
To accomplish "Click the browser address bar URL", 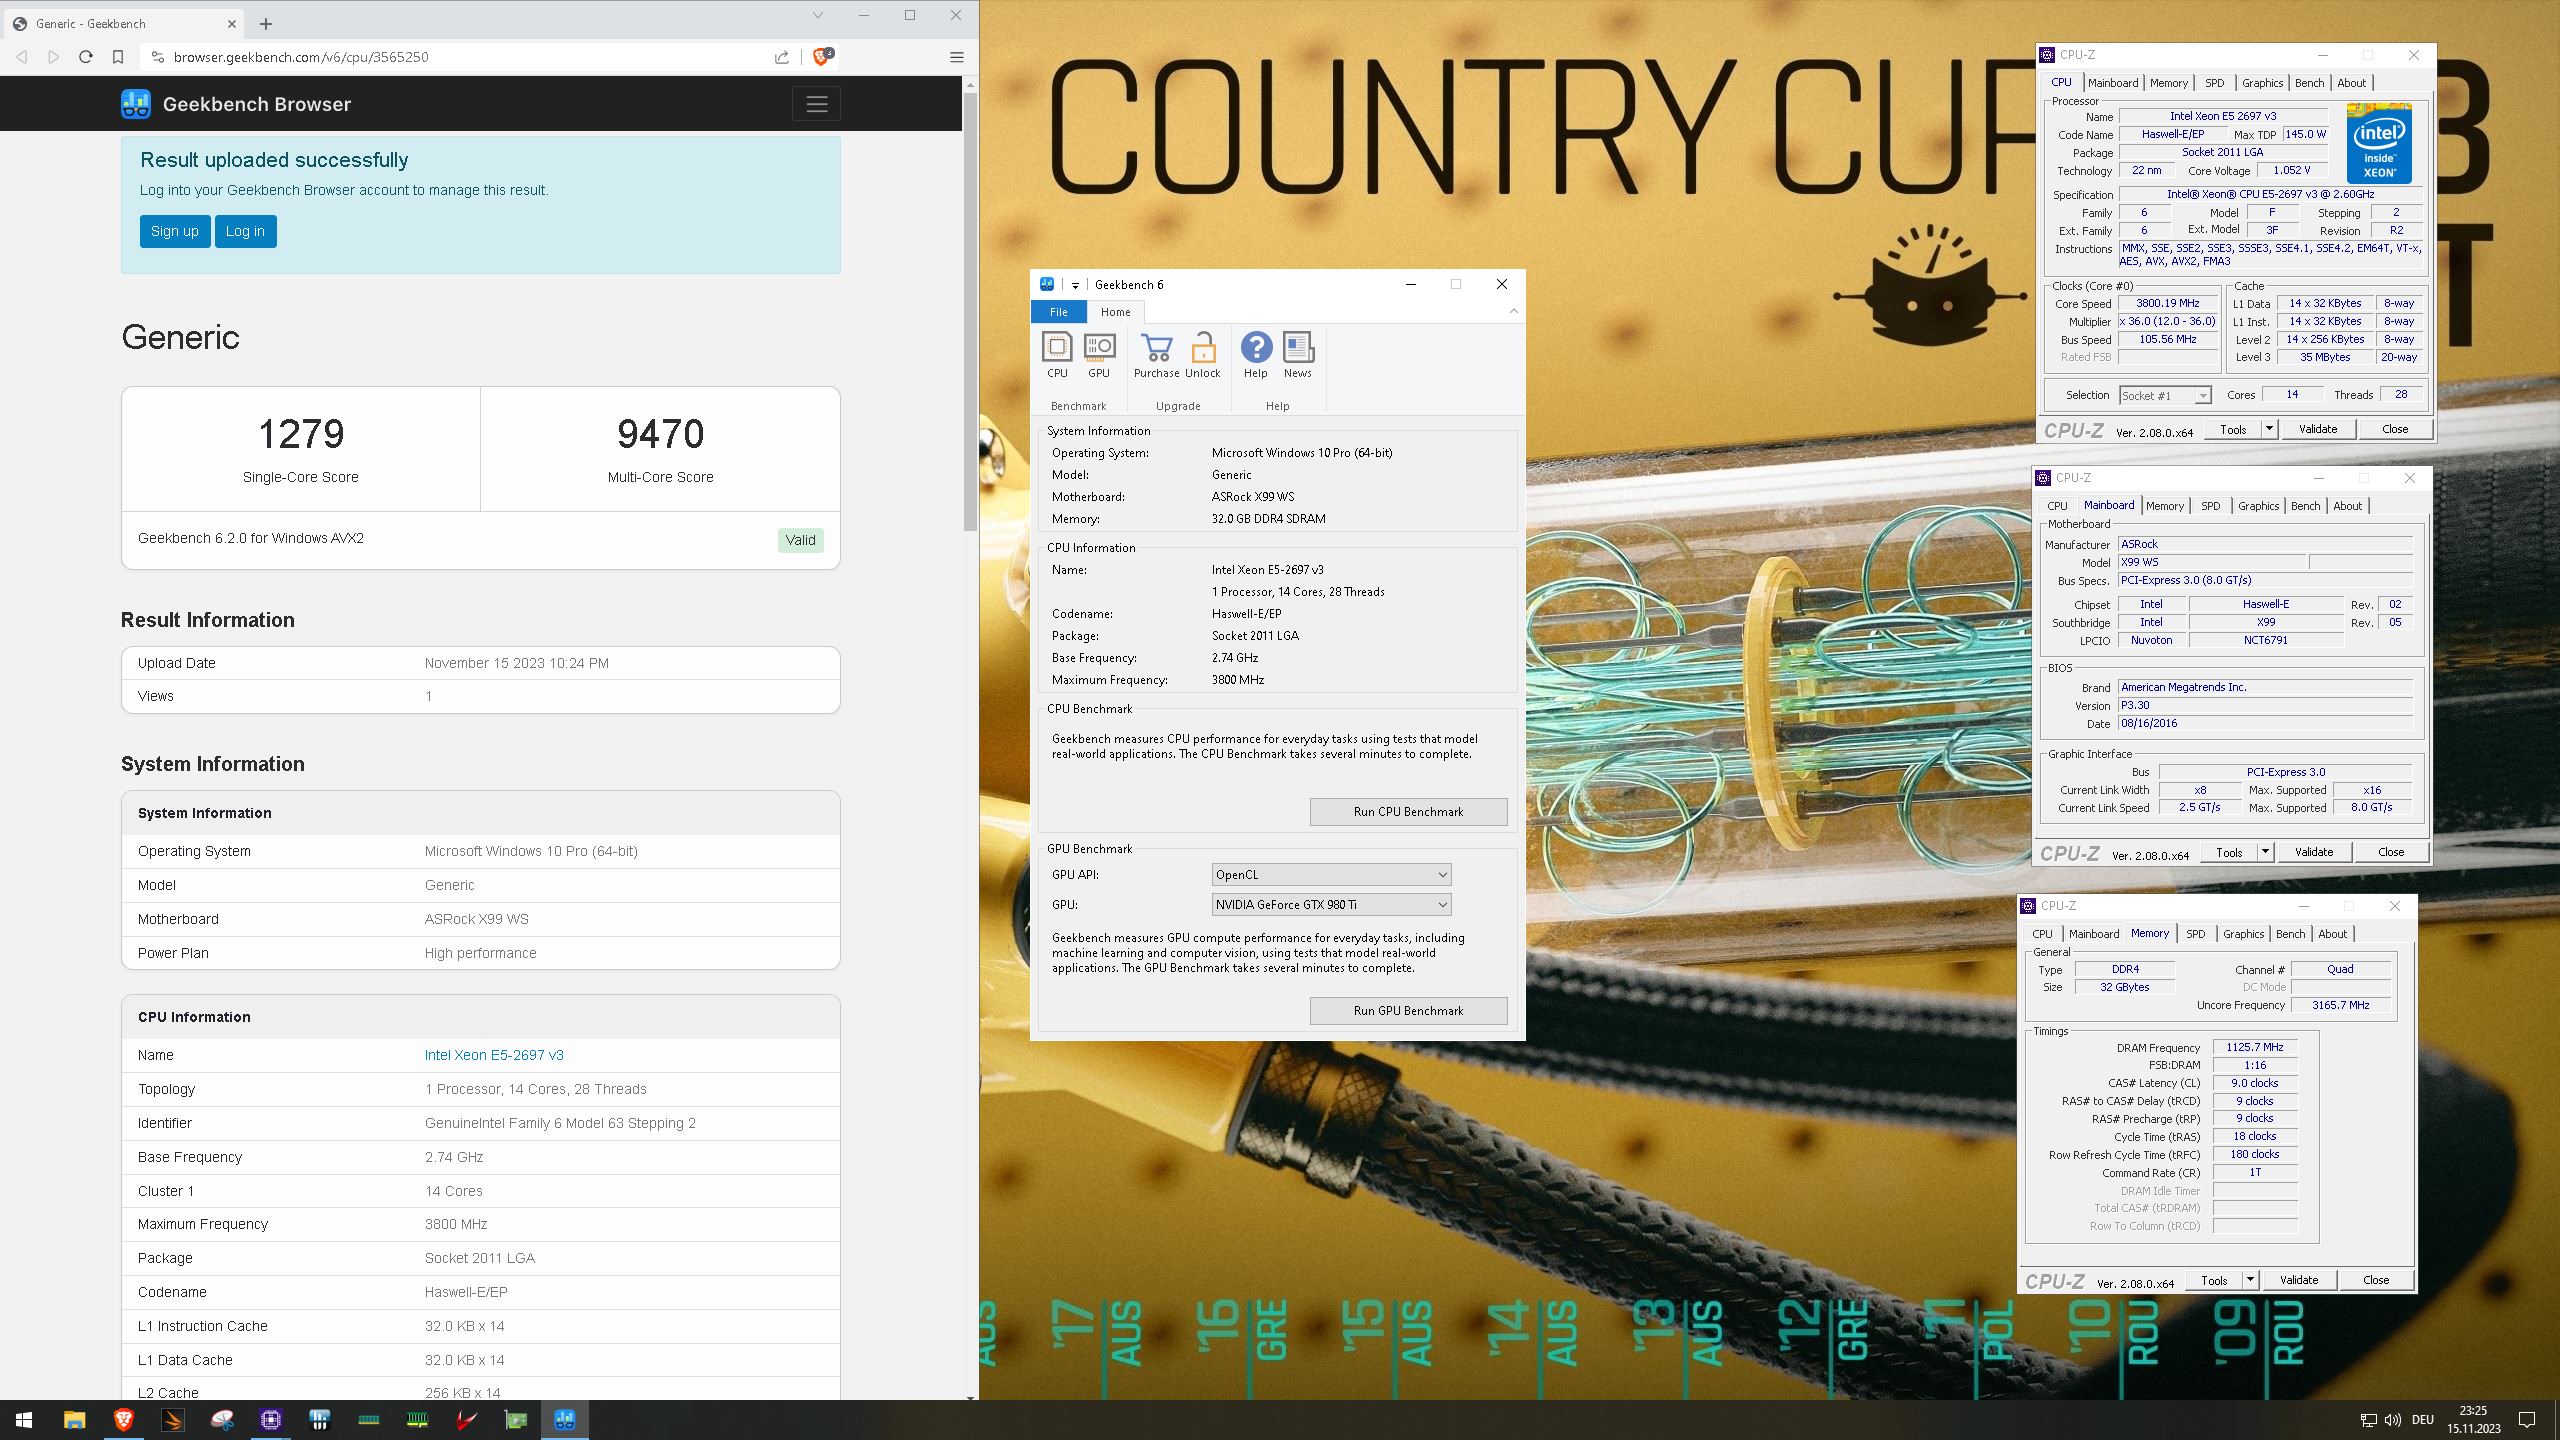I will 300,57.
